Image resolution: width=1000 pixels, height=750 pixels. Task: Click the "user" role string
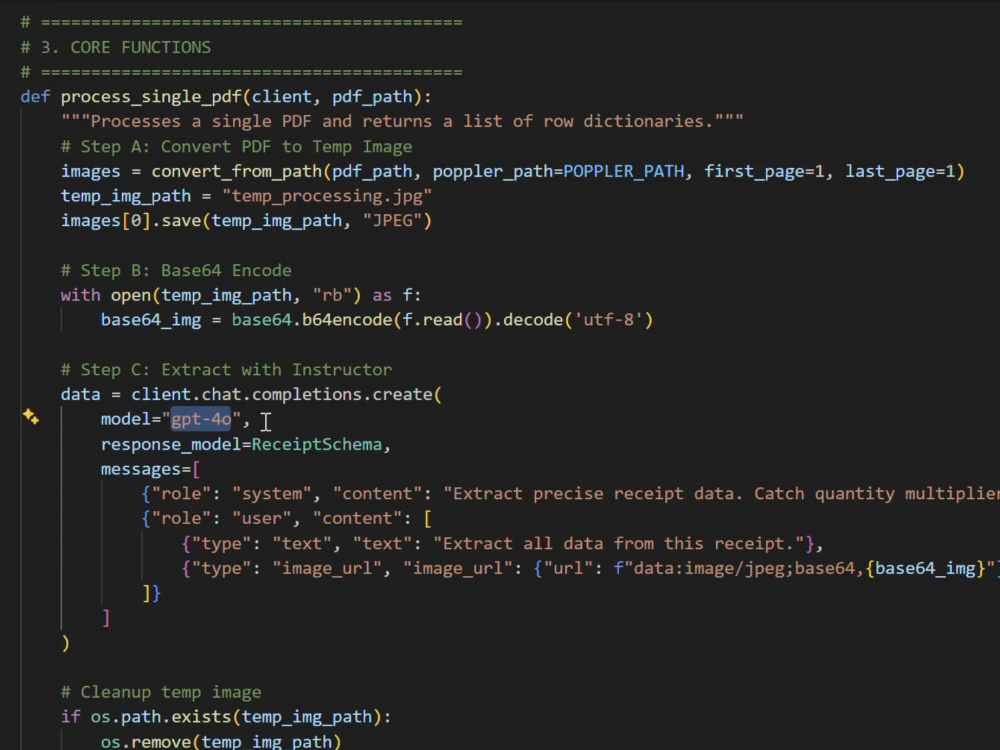tap(261, 518)
